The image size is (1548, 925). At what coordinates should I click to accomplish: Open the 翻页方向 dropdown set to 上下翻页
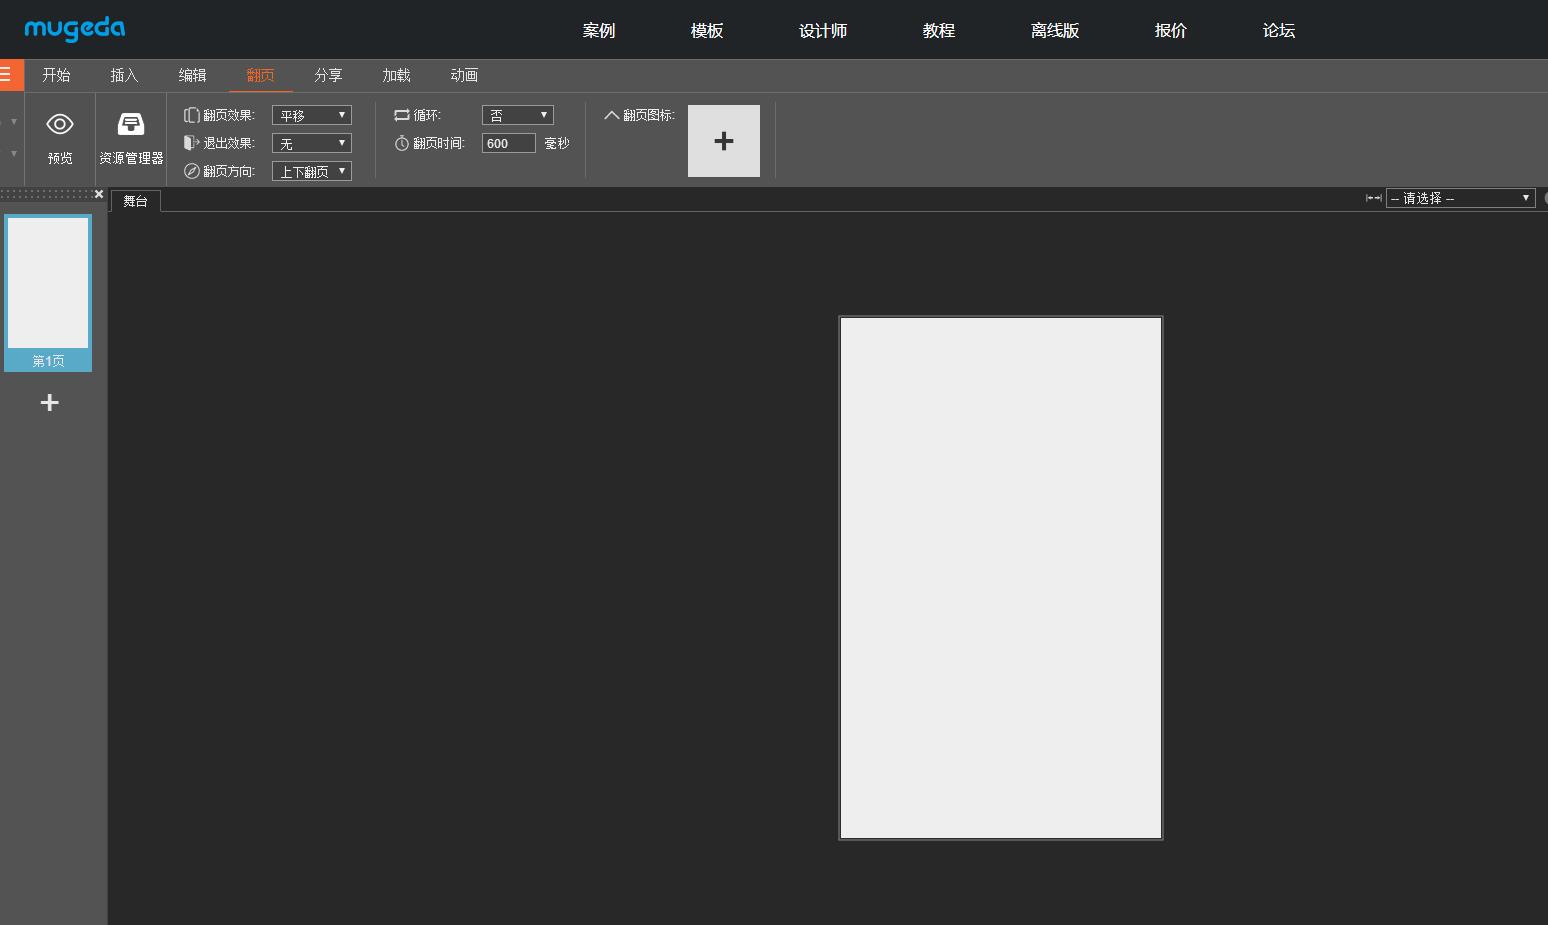(312, 171)
